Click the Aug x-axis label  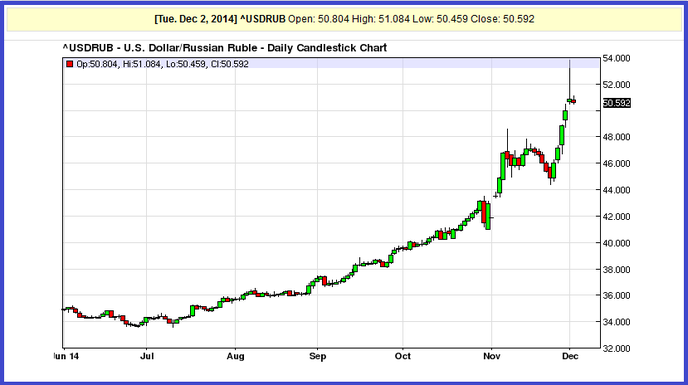click(235, 356)
